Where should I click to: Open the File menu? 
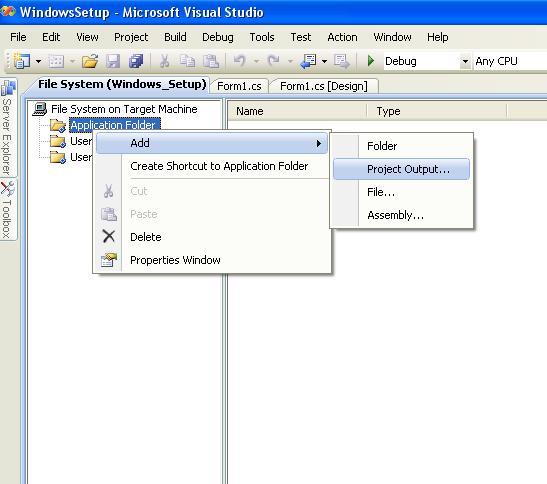18,37
